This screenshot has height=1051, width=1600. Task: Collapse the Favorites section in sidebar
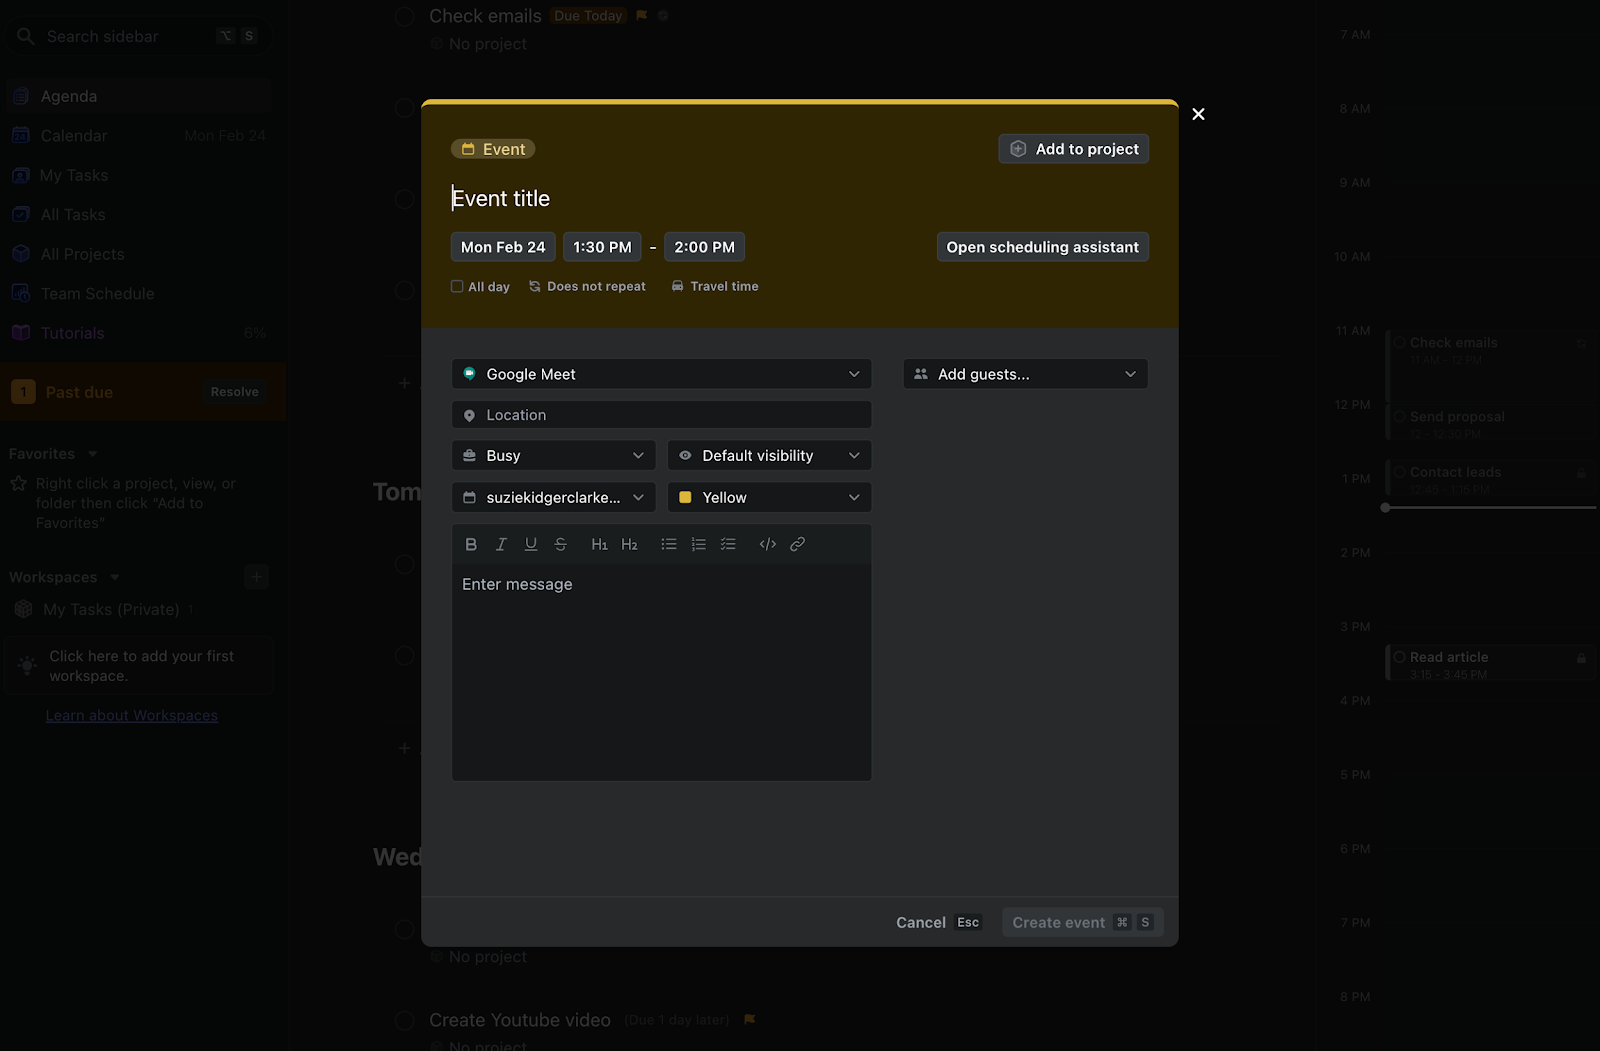pyautogui.click(x=93, y=454)
